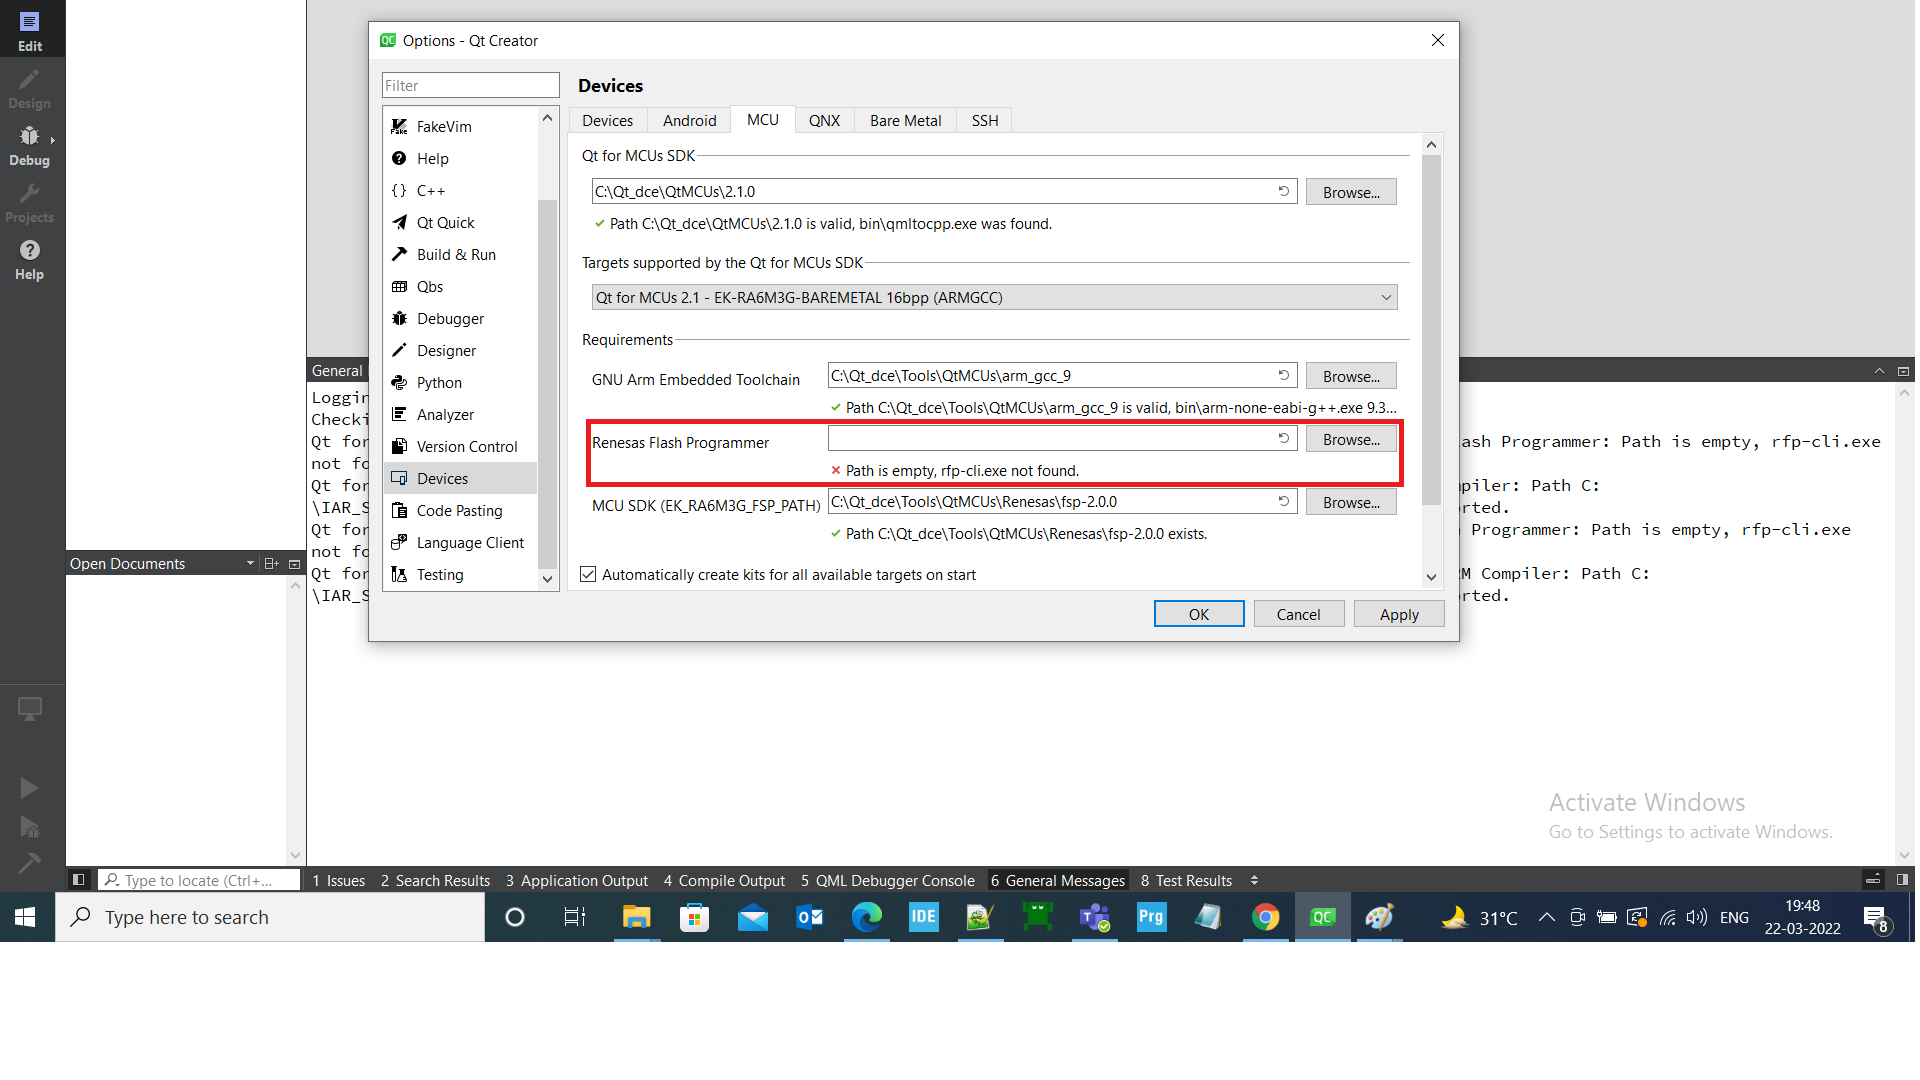The height and width of the screenshot is (1080, 1920).
Task: Switch to the Bare Metal tab
Action: [x=904, y=120]
